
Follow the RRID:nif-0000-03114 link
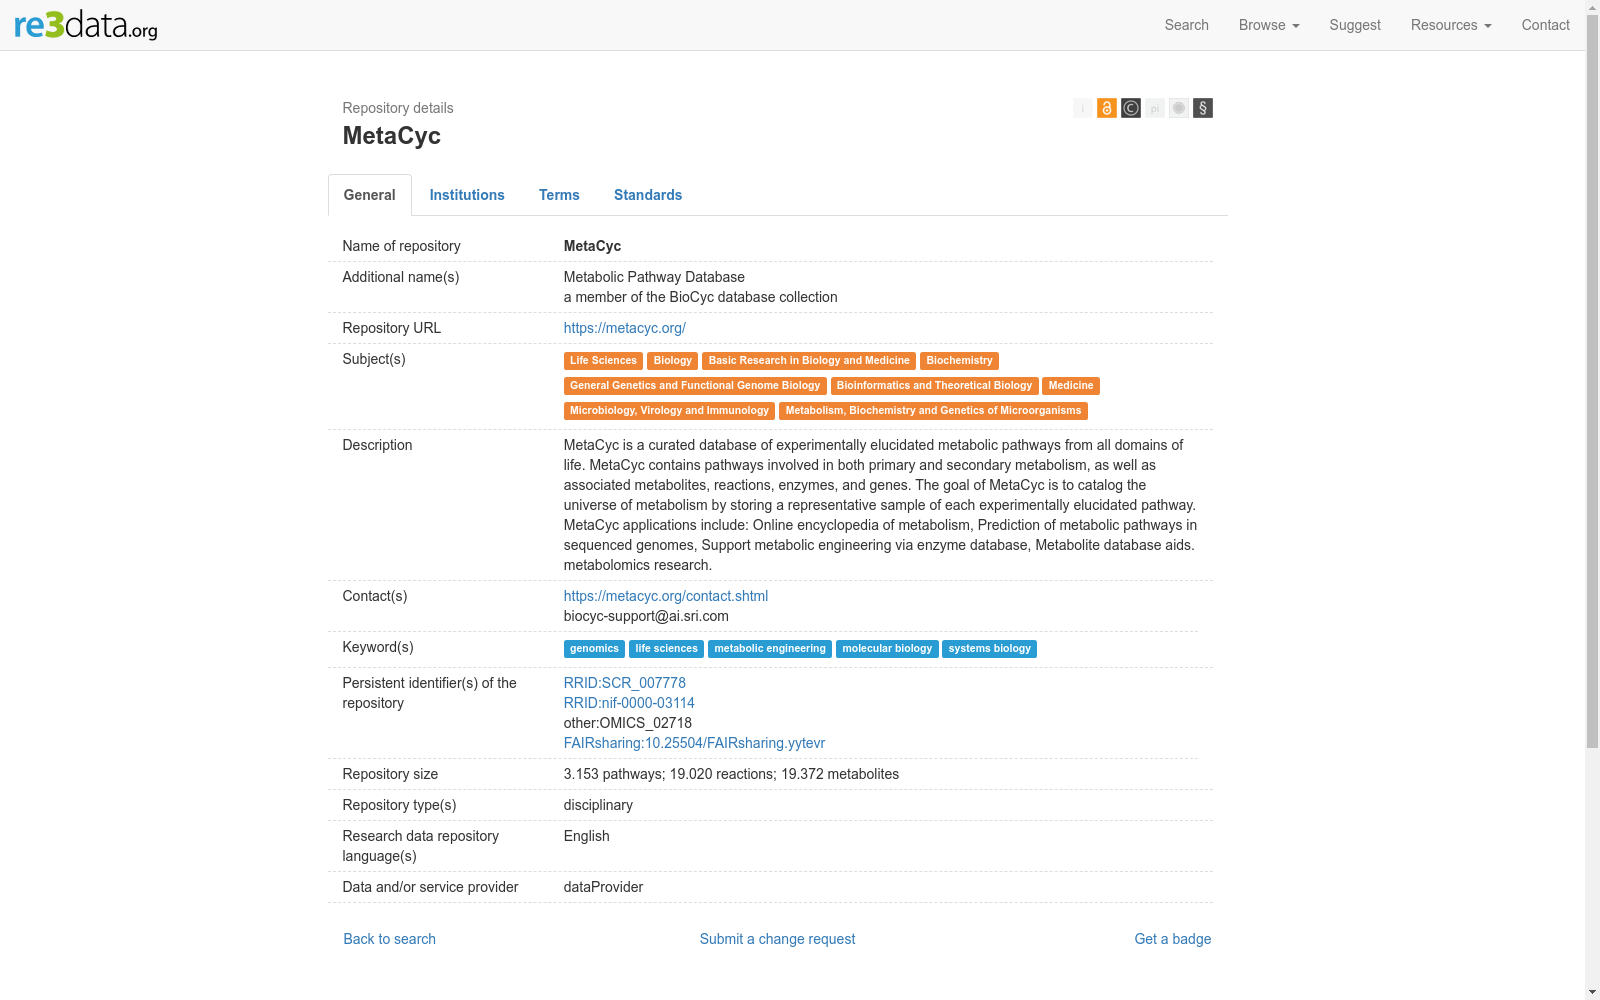(x=629, y=703)
